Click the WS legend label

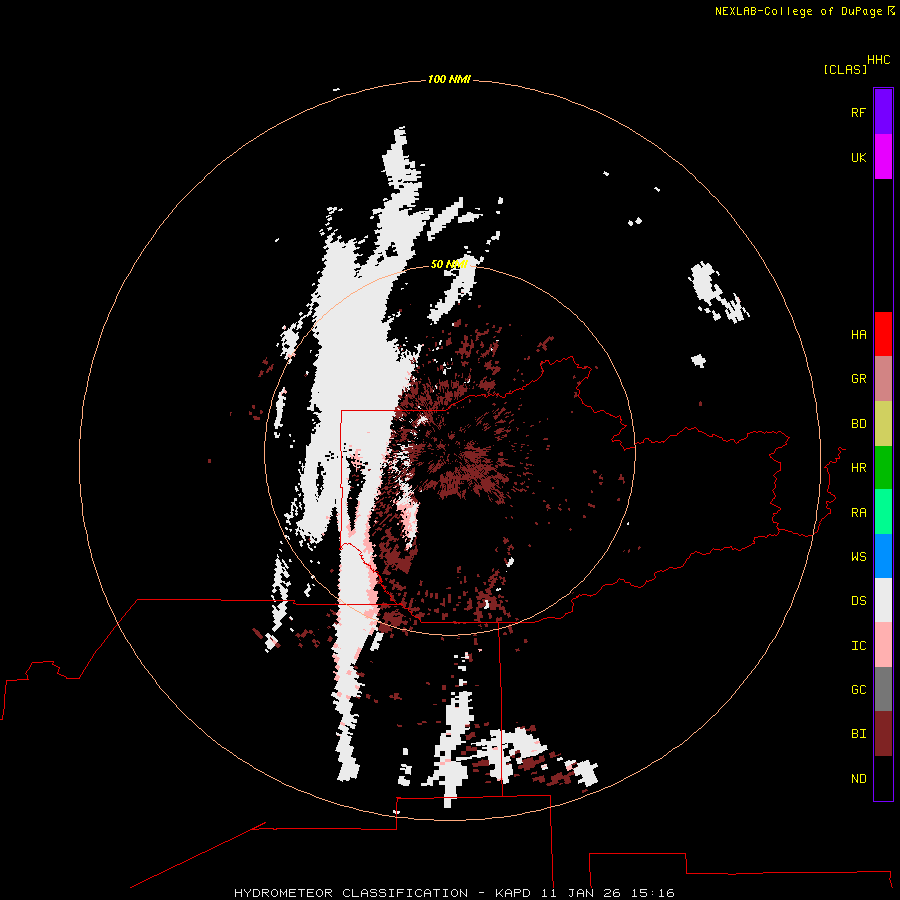(859, 557)
